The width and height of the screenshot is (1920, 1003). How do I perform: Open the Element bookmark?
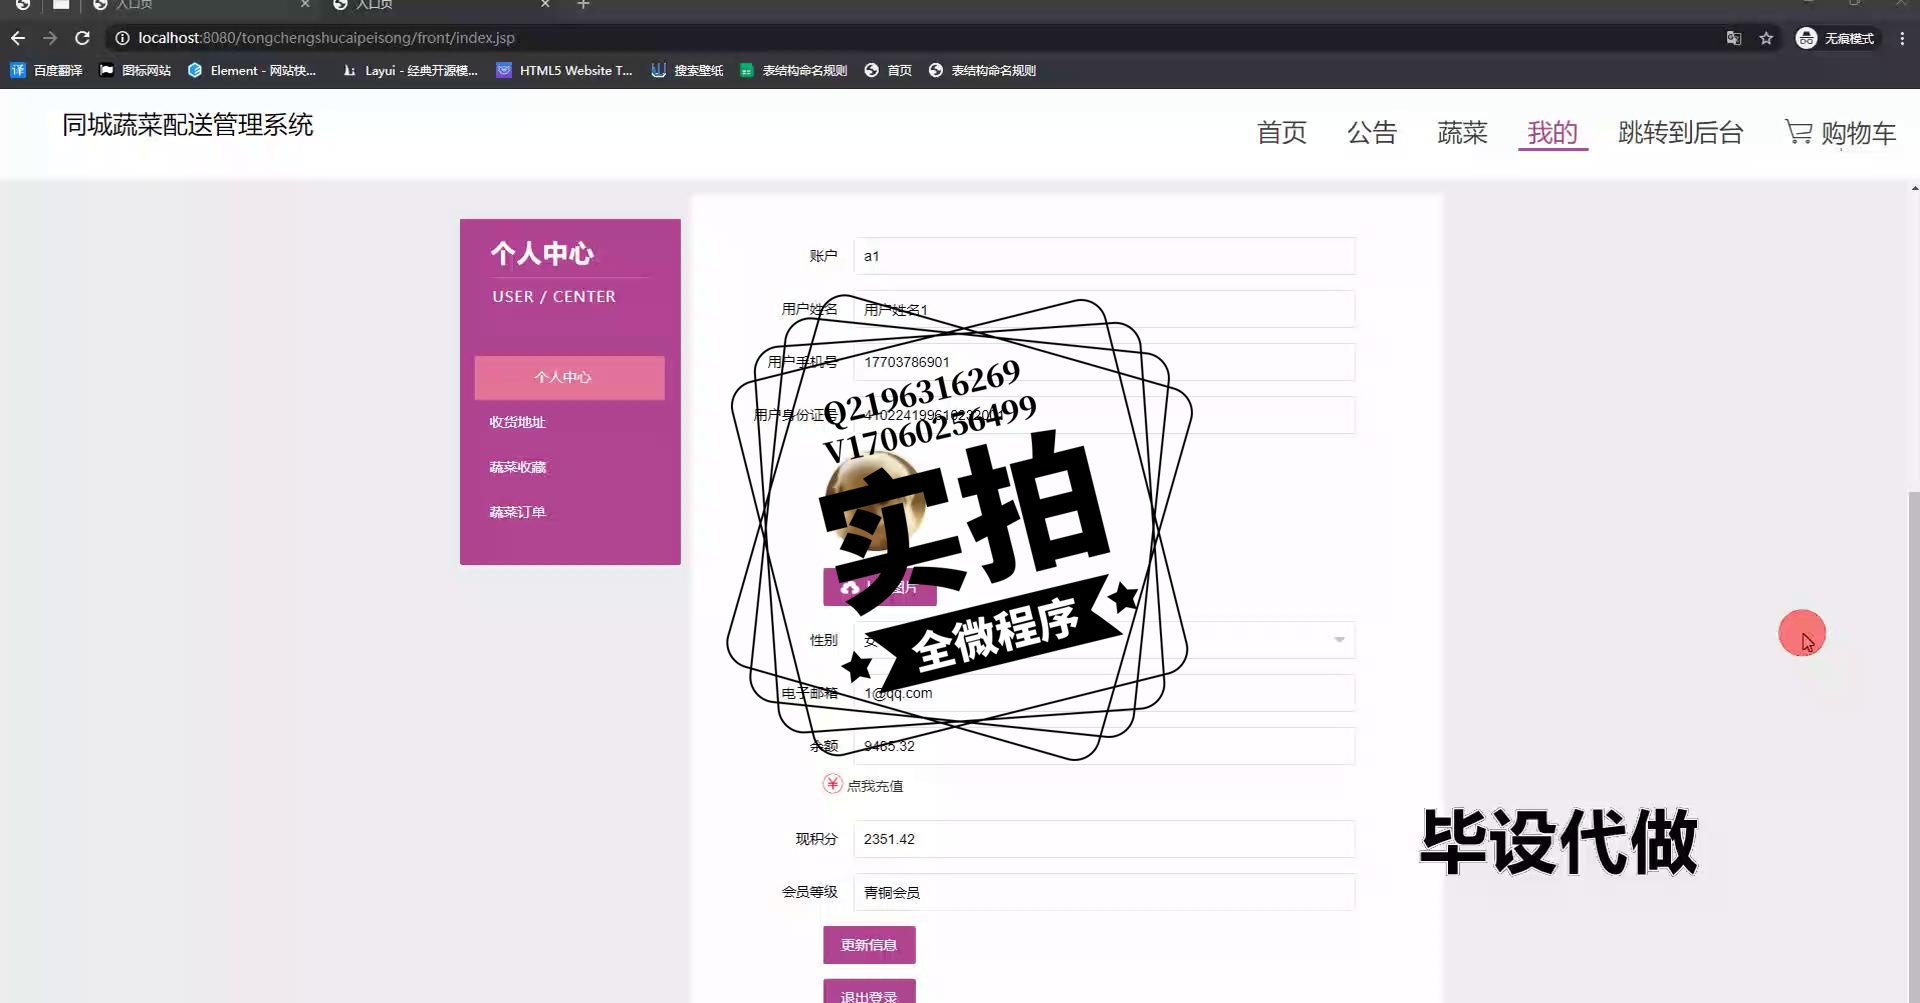[x=252, y=70]
